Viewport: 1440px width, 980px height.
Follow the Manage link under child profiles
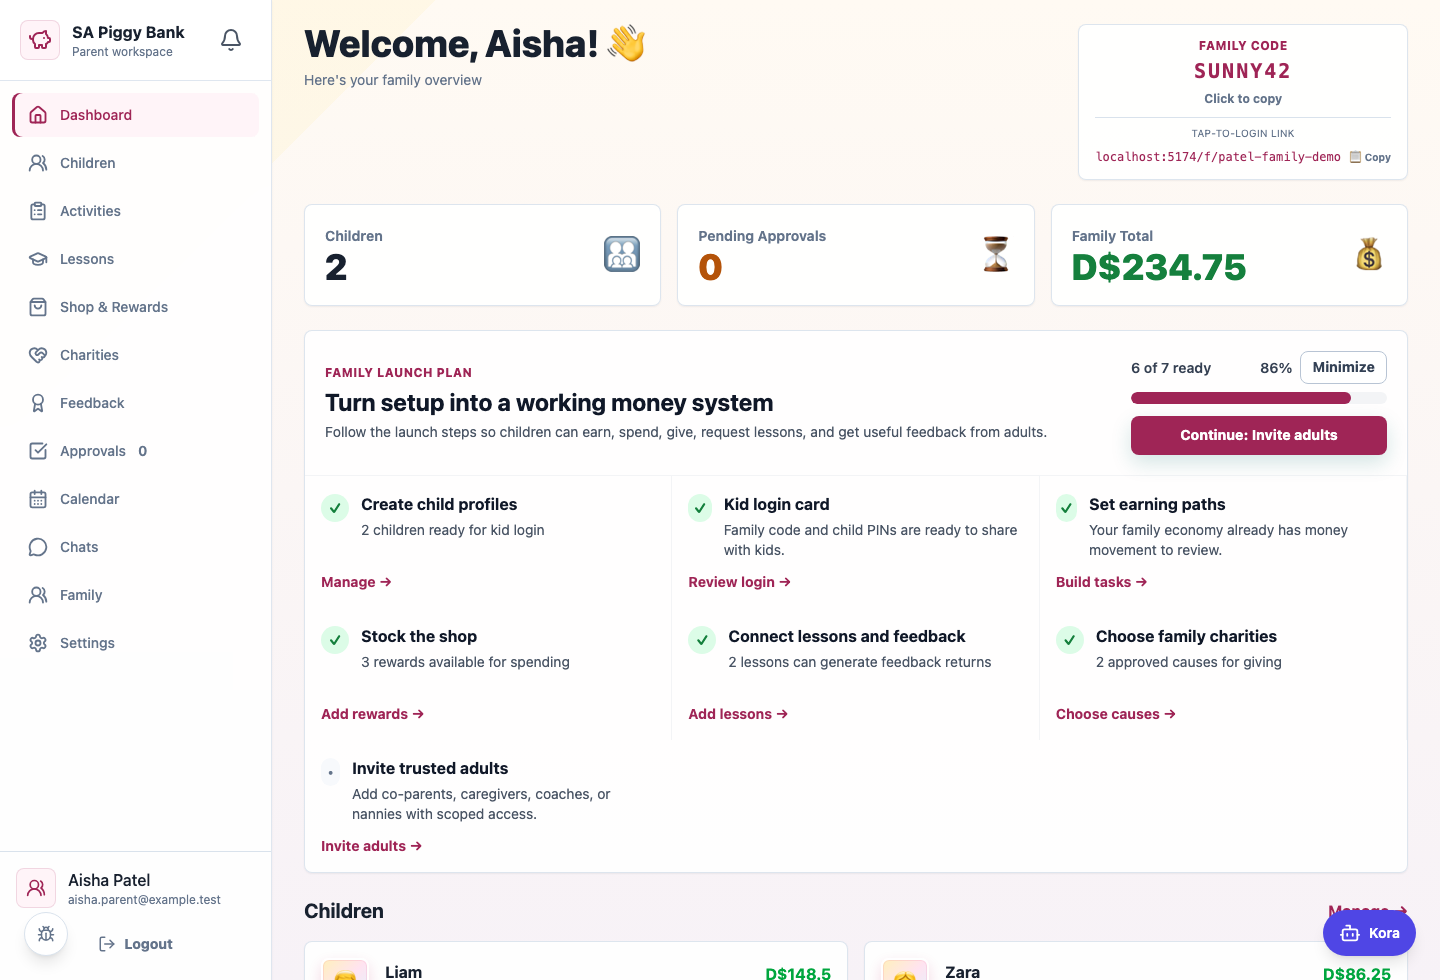click(356, 582)
